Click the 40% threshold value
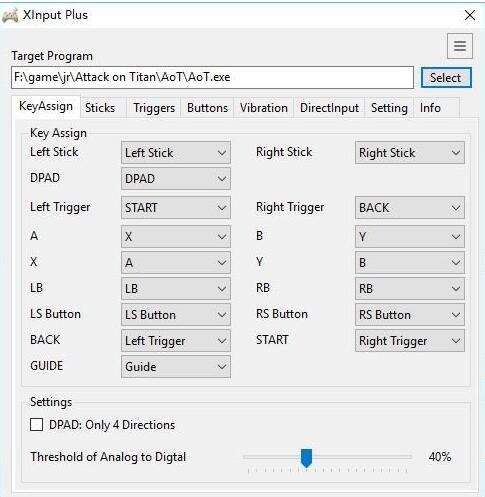Image resolution: width=485 pixels, height=497 pixels. [x=440, y=457]
